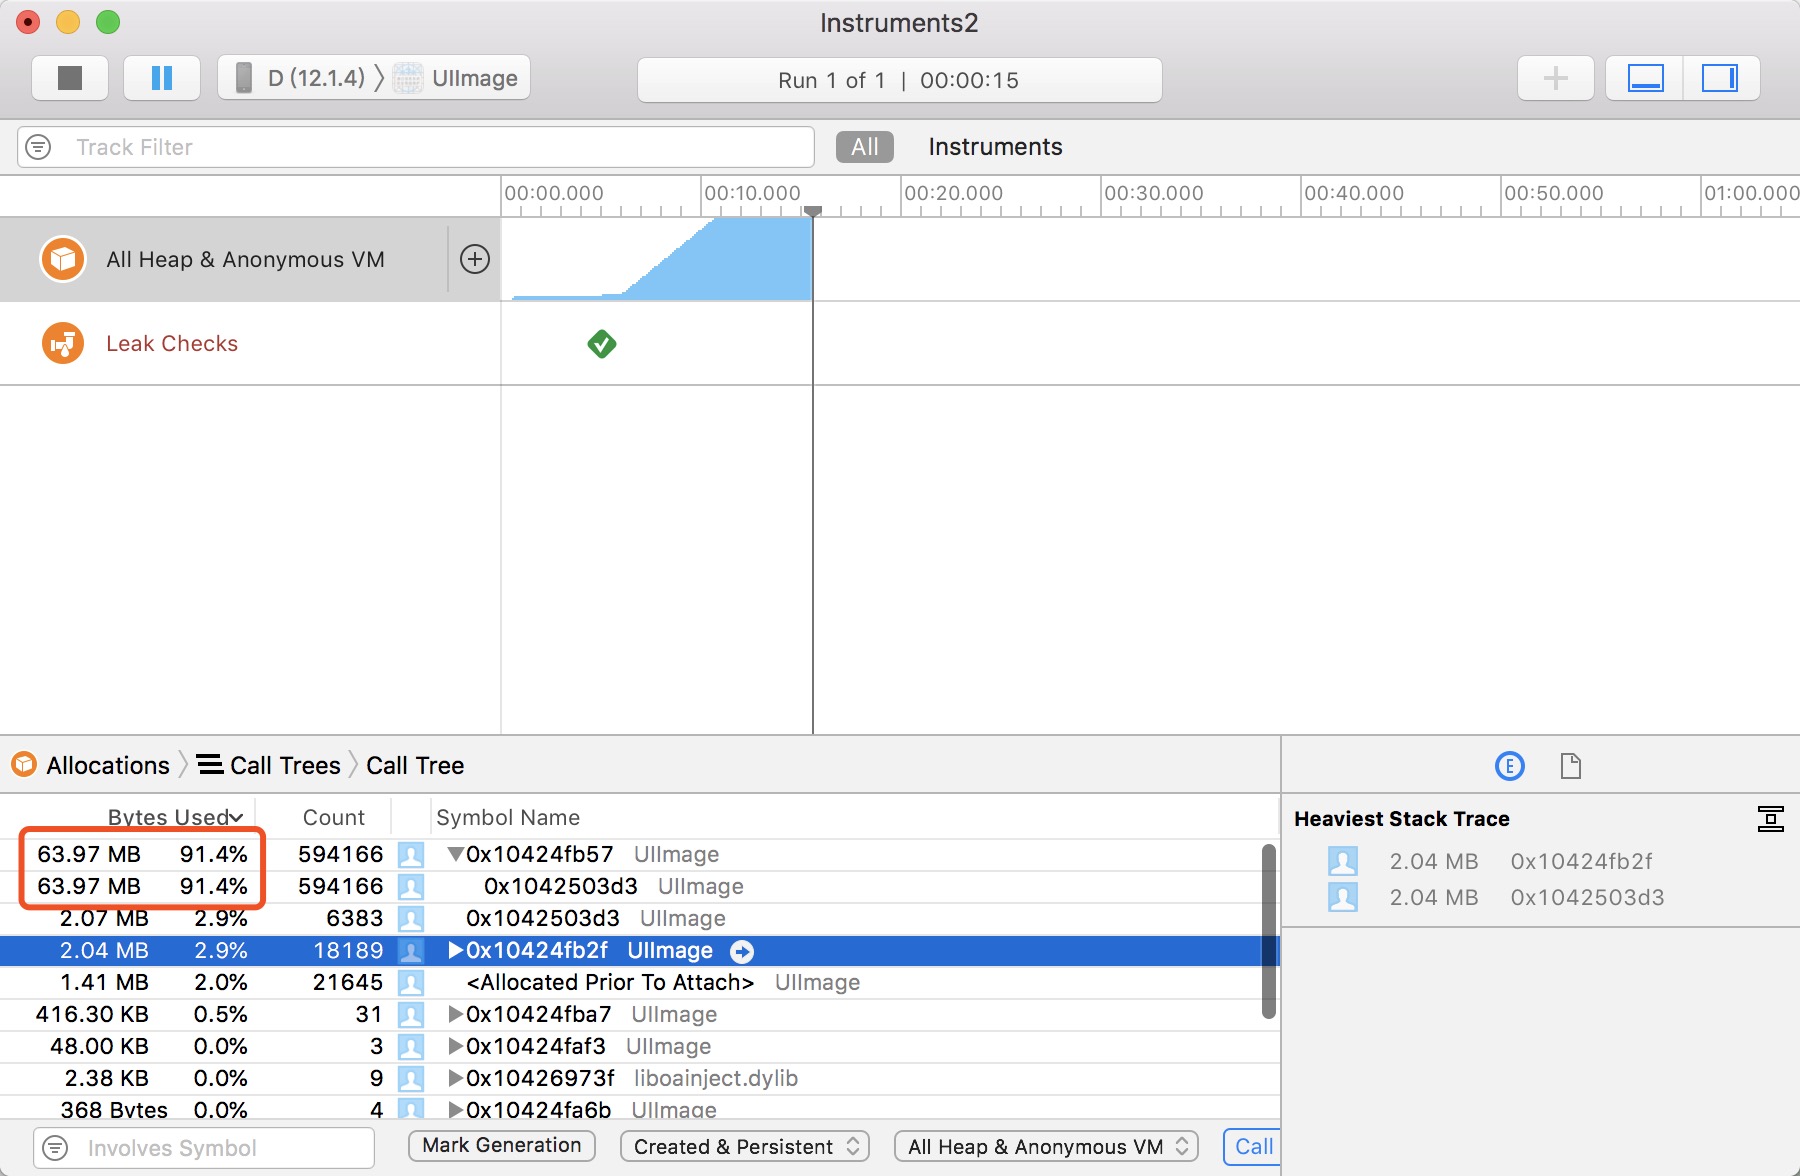Image resolution: width=1800 pixels, height=1176 pixels.
Task: Choose the UIImage target process
Action: click(x=457, y=78)
